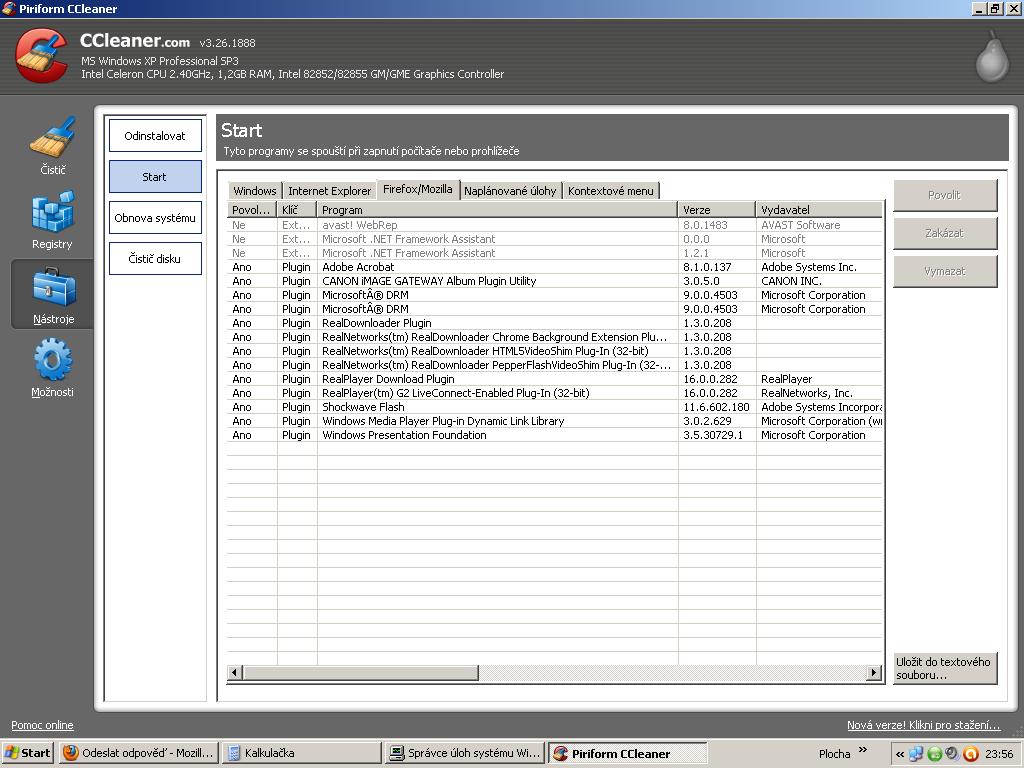Open the Možnosti gear icon
The image size is (1024, 768).
tap(52, 359)
